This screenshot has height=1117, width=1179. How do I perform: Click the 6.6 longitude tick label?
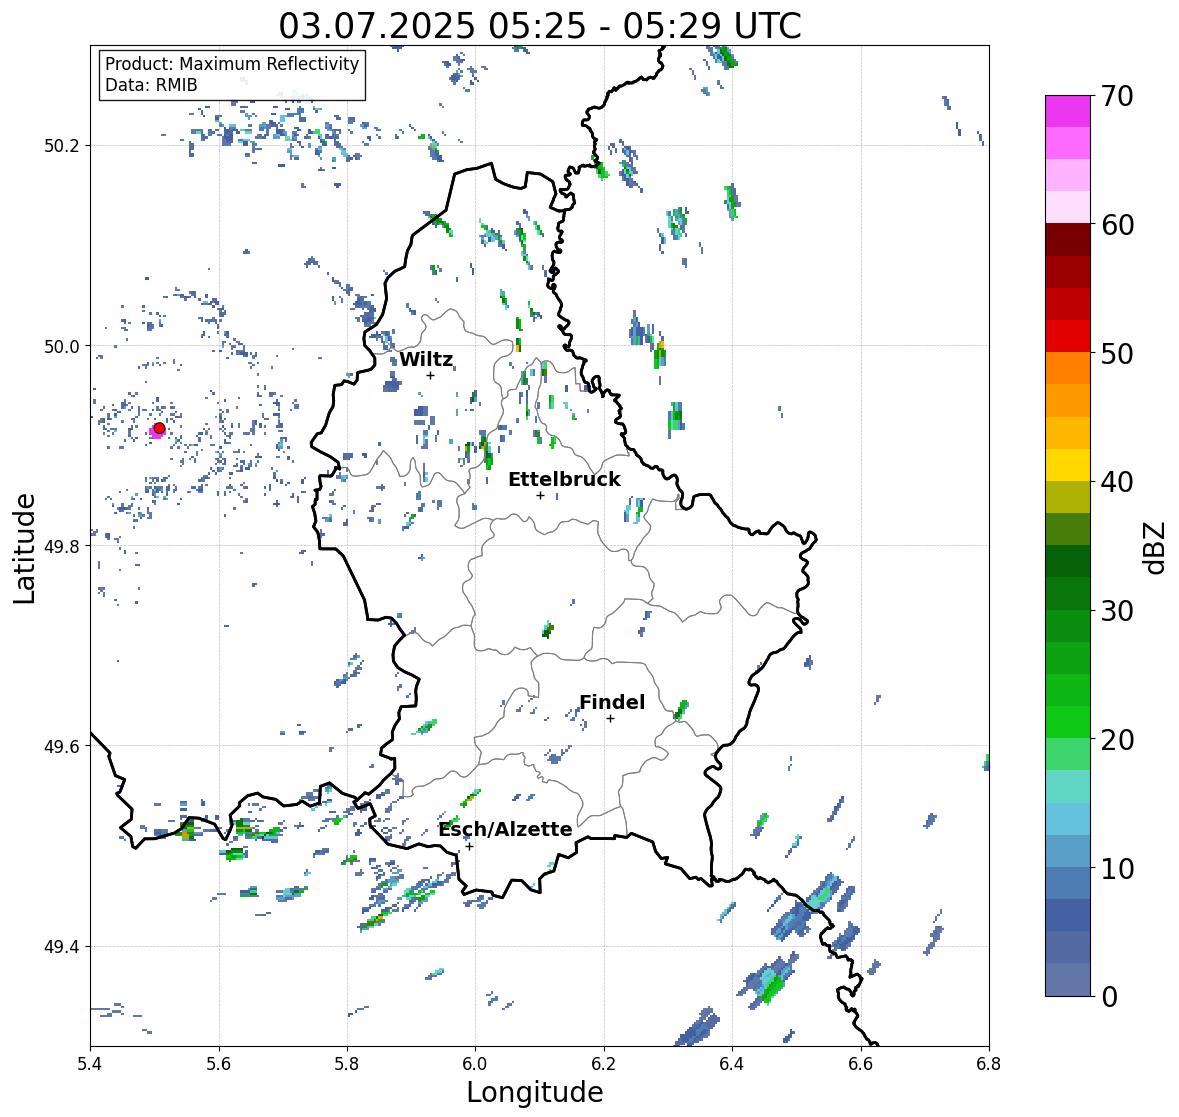pos(861,1064)
